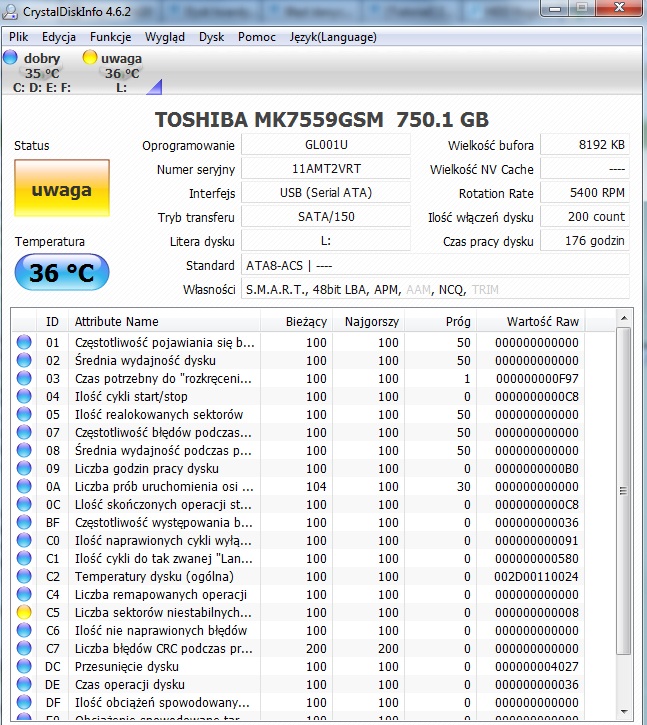This screenshot has height=725, width=647.
Task: Click scrollbar up arrow of attribute list
Action: 624,318
